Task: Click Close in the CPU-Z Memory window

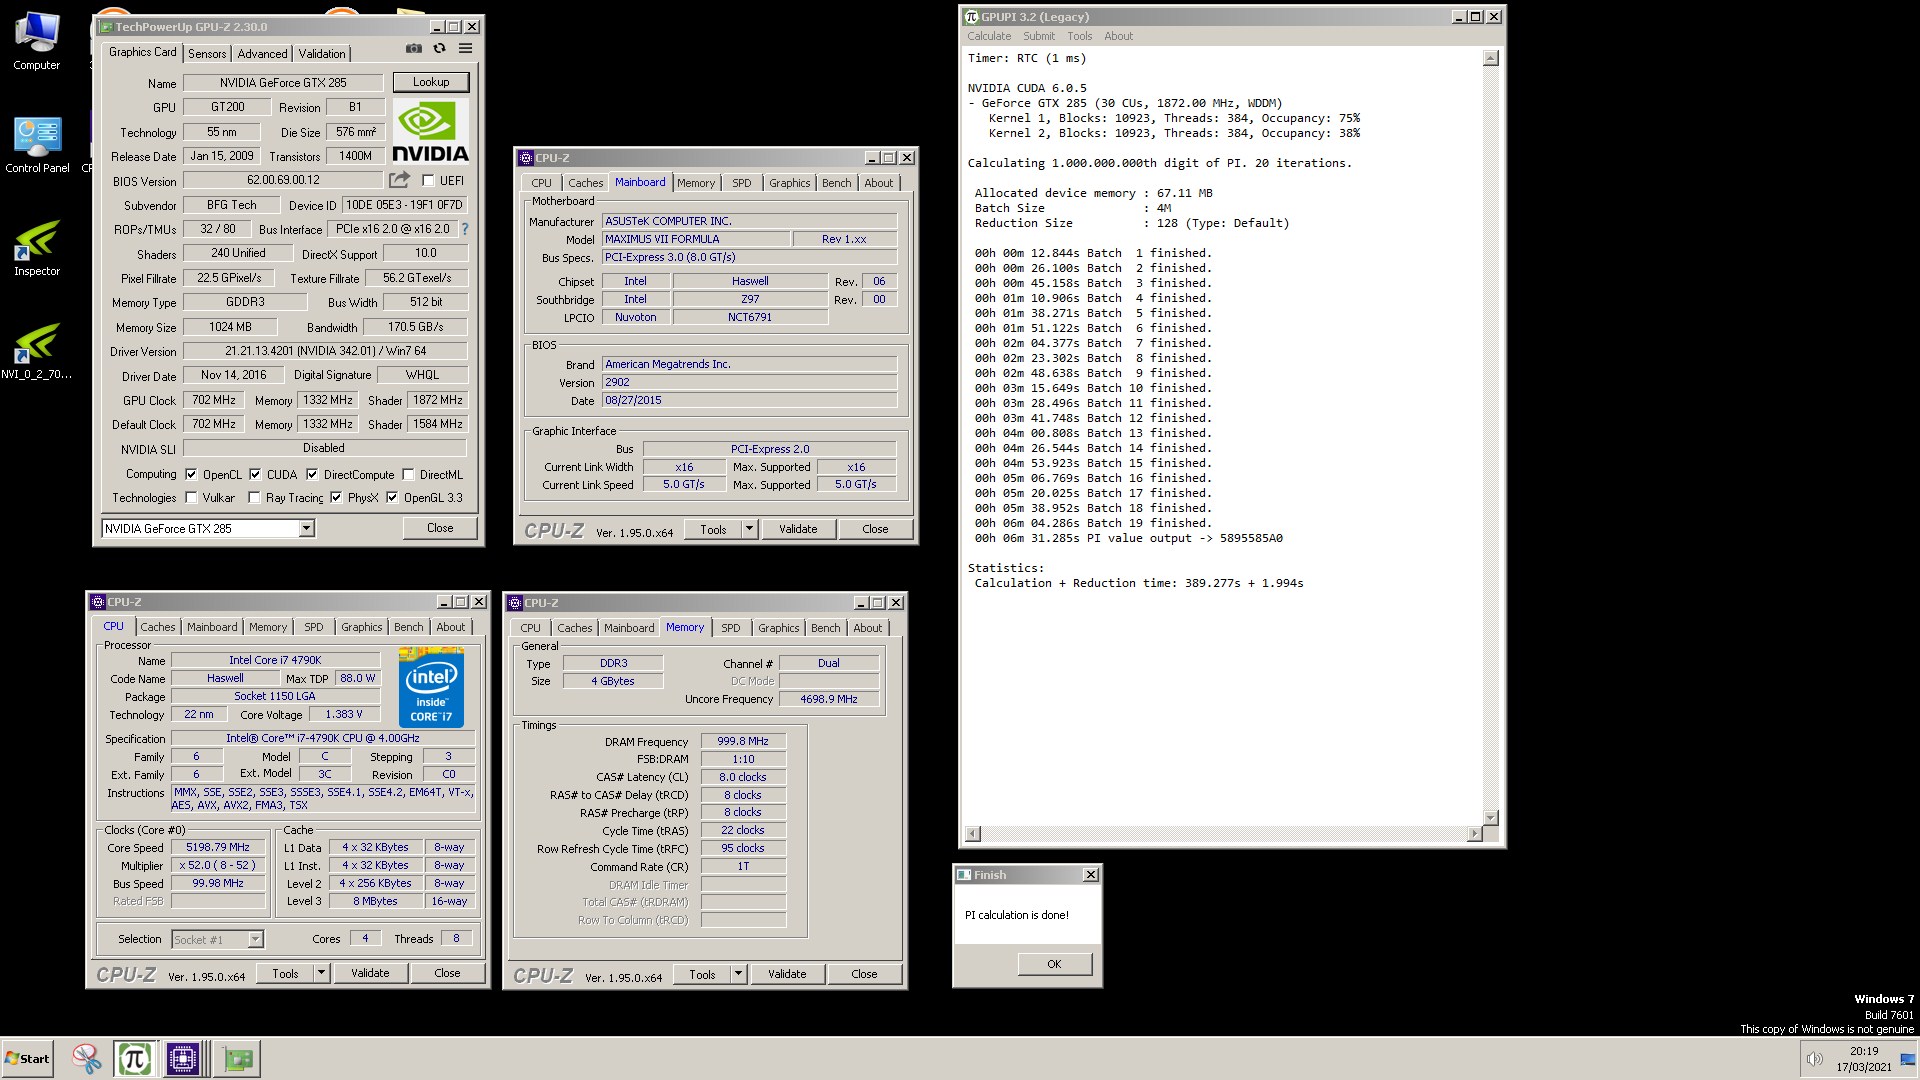Action: pyautogui.click(x=864, y=974)
